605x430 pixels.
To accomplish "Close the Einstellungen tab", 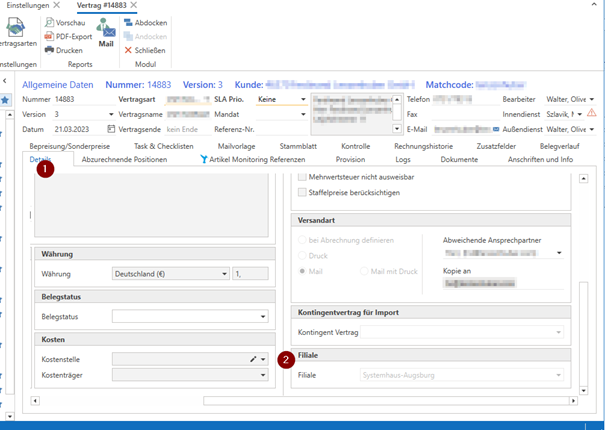I will [57, 6].
